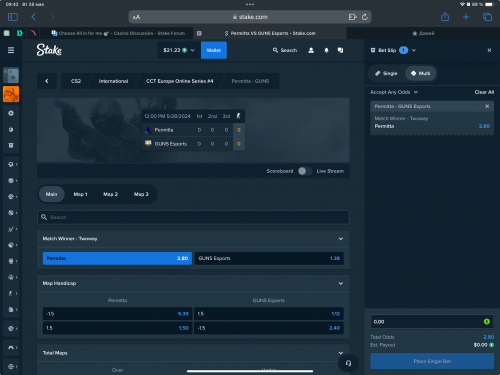The image size is (500, 375).
Task: Open Accept Any Odds dropdown
Action: (x=394, y=92)
